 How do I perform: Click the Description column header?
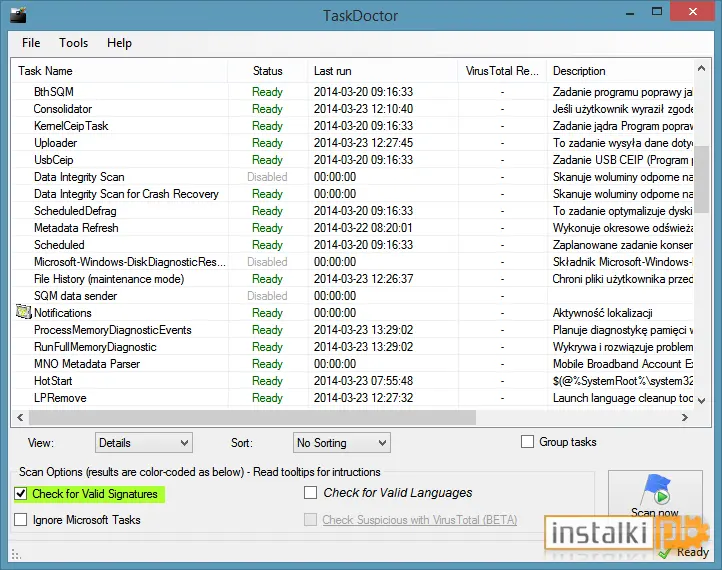click(620, 71)
